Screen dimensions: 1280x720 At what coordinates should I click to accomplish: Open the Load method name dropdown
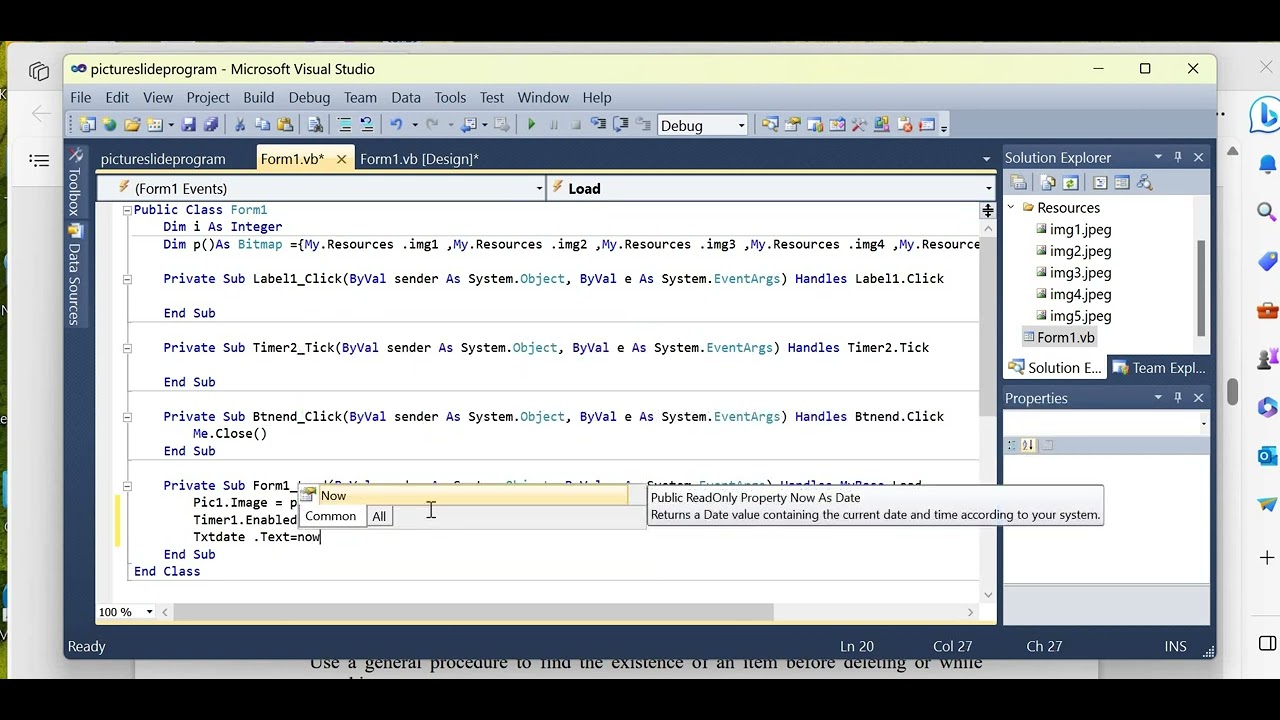point(989,188)
